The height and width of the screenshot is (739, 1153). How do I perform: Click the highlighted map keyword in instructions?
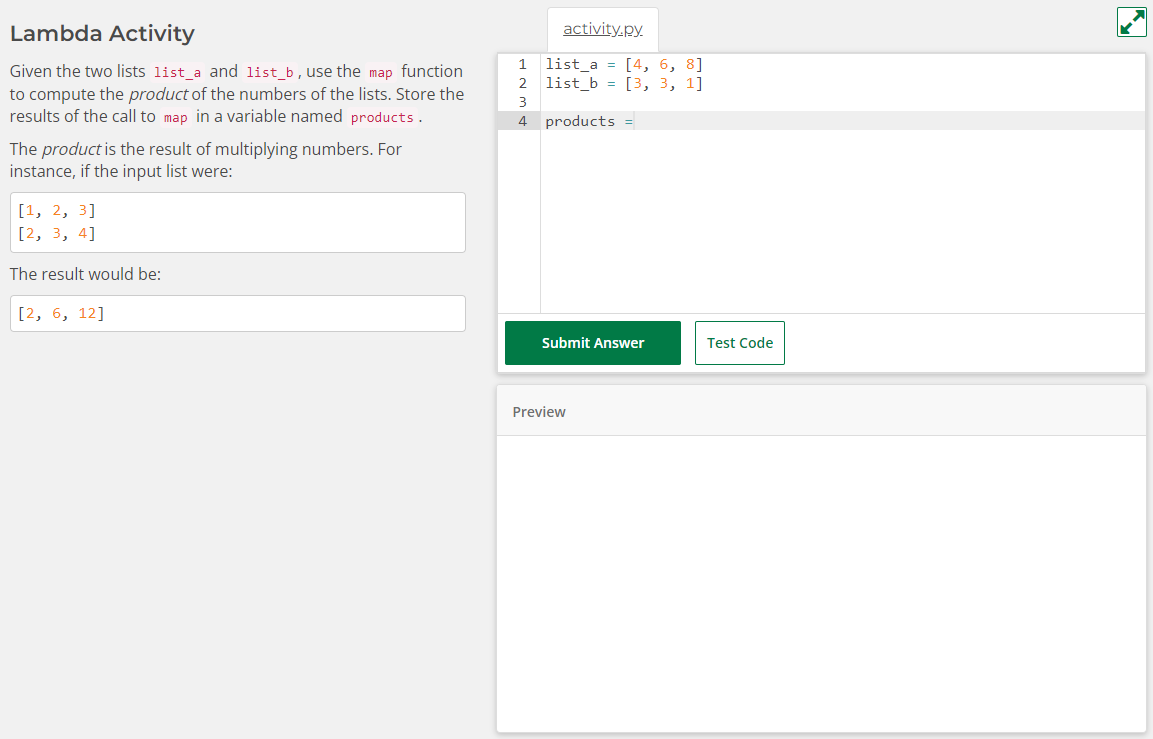(379, 71)
